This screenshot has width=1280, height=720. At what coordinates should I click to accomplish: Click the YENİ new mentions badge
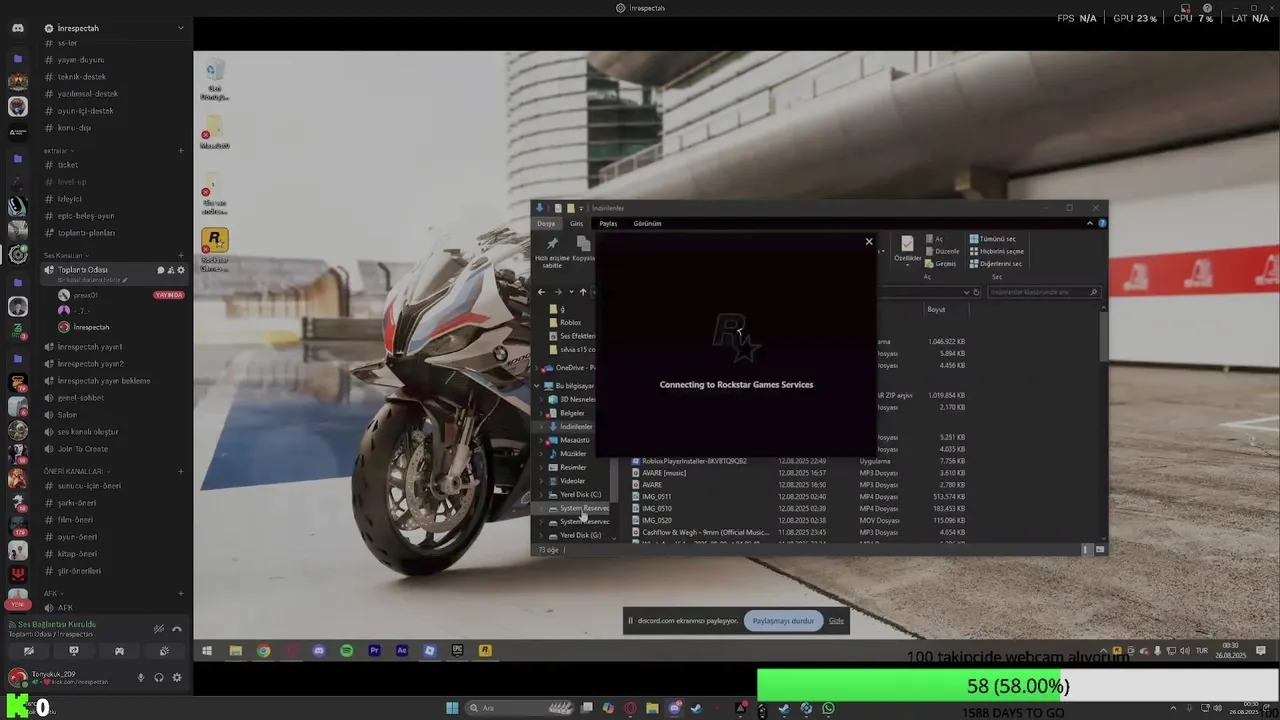pyautogui.click(x=17, y=605)
